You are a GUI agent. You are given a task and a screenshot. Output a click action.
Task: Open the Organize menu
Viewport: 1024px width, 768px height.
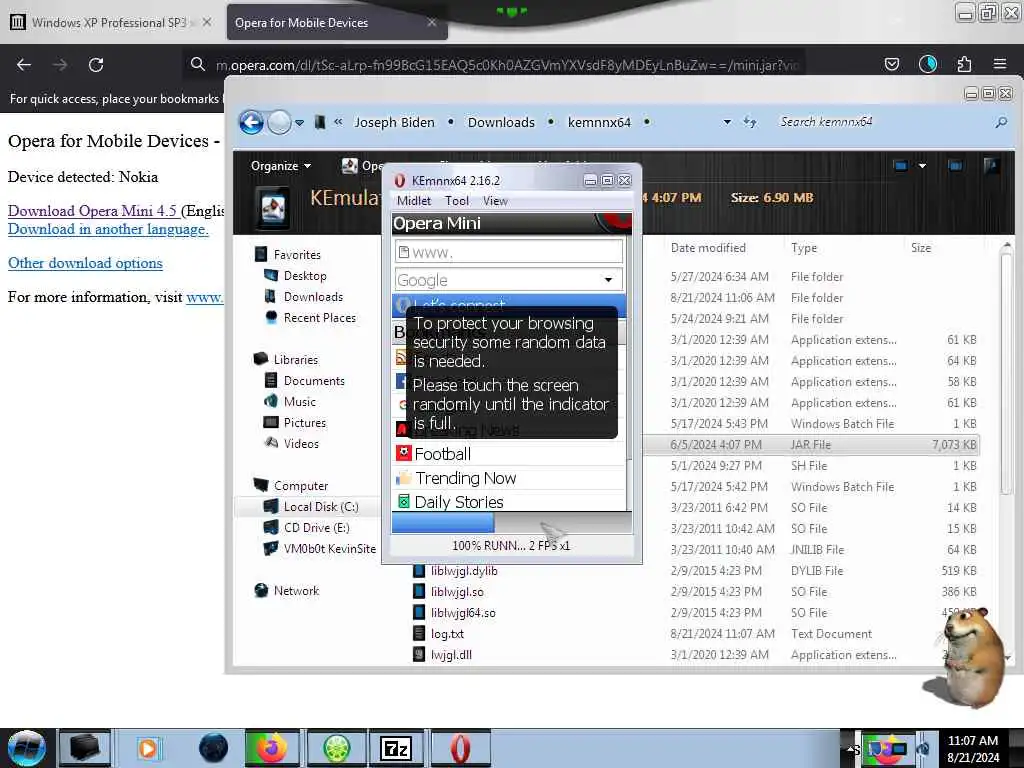(281, 166)
